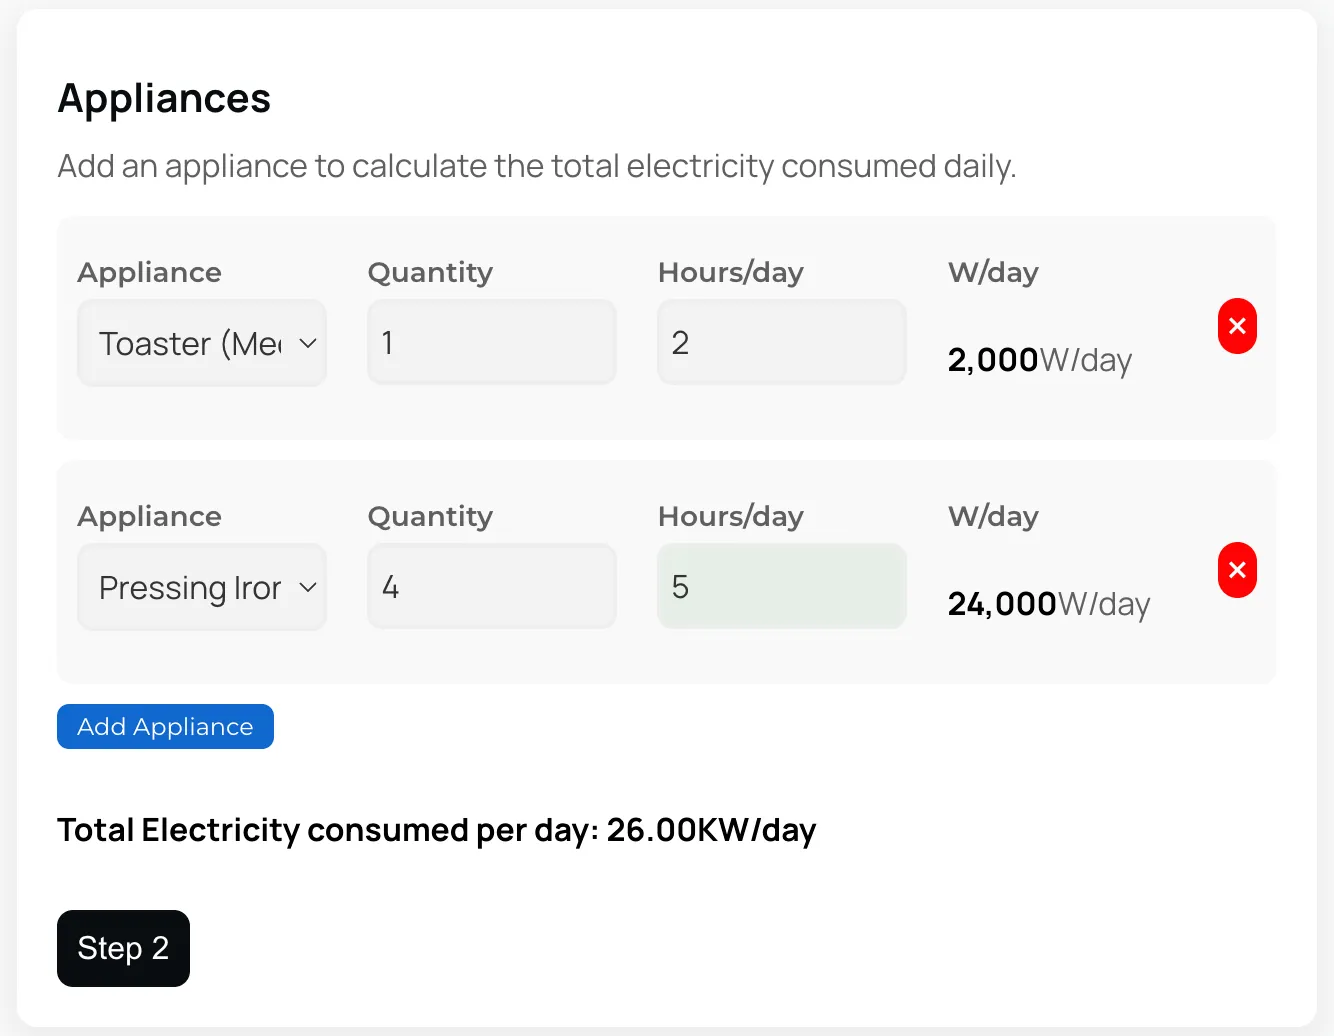The width and height of the screenshot is (1334, 1036).
Task: Select the Pressing Iron Quantity field
Action: 491,587
